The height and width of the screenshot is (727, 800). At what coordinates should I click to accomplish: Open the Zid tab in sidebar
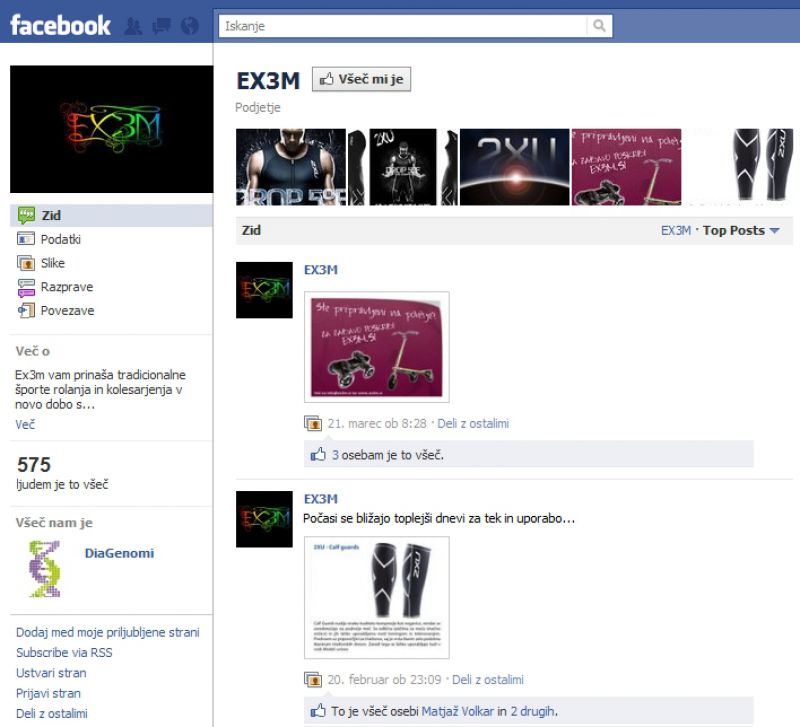[x=111, y=215]
